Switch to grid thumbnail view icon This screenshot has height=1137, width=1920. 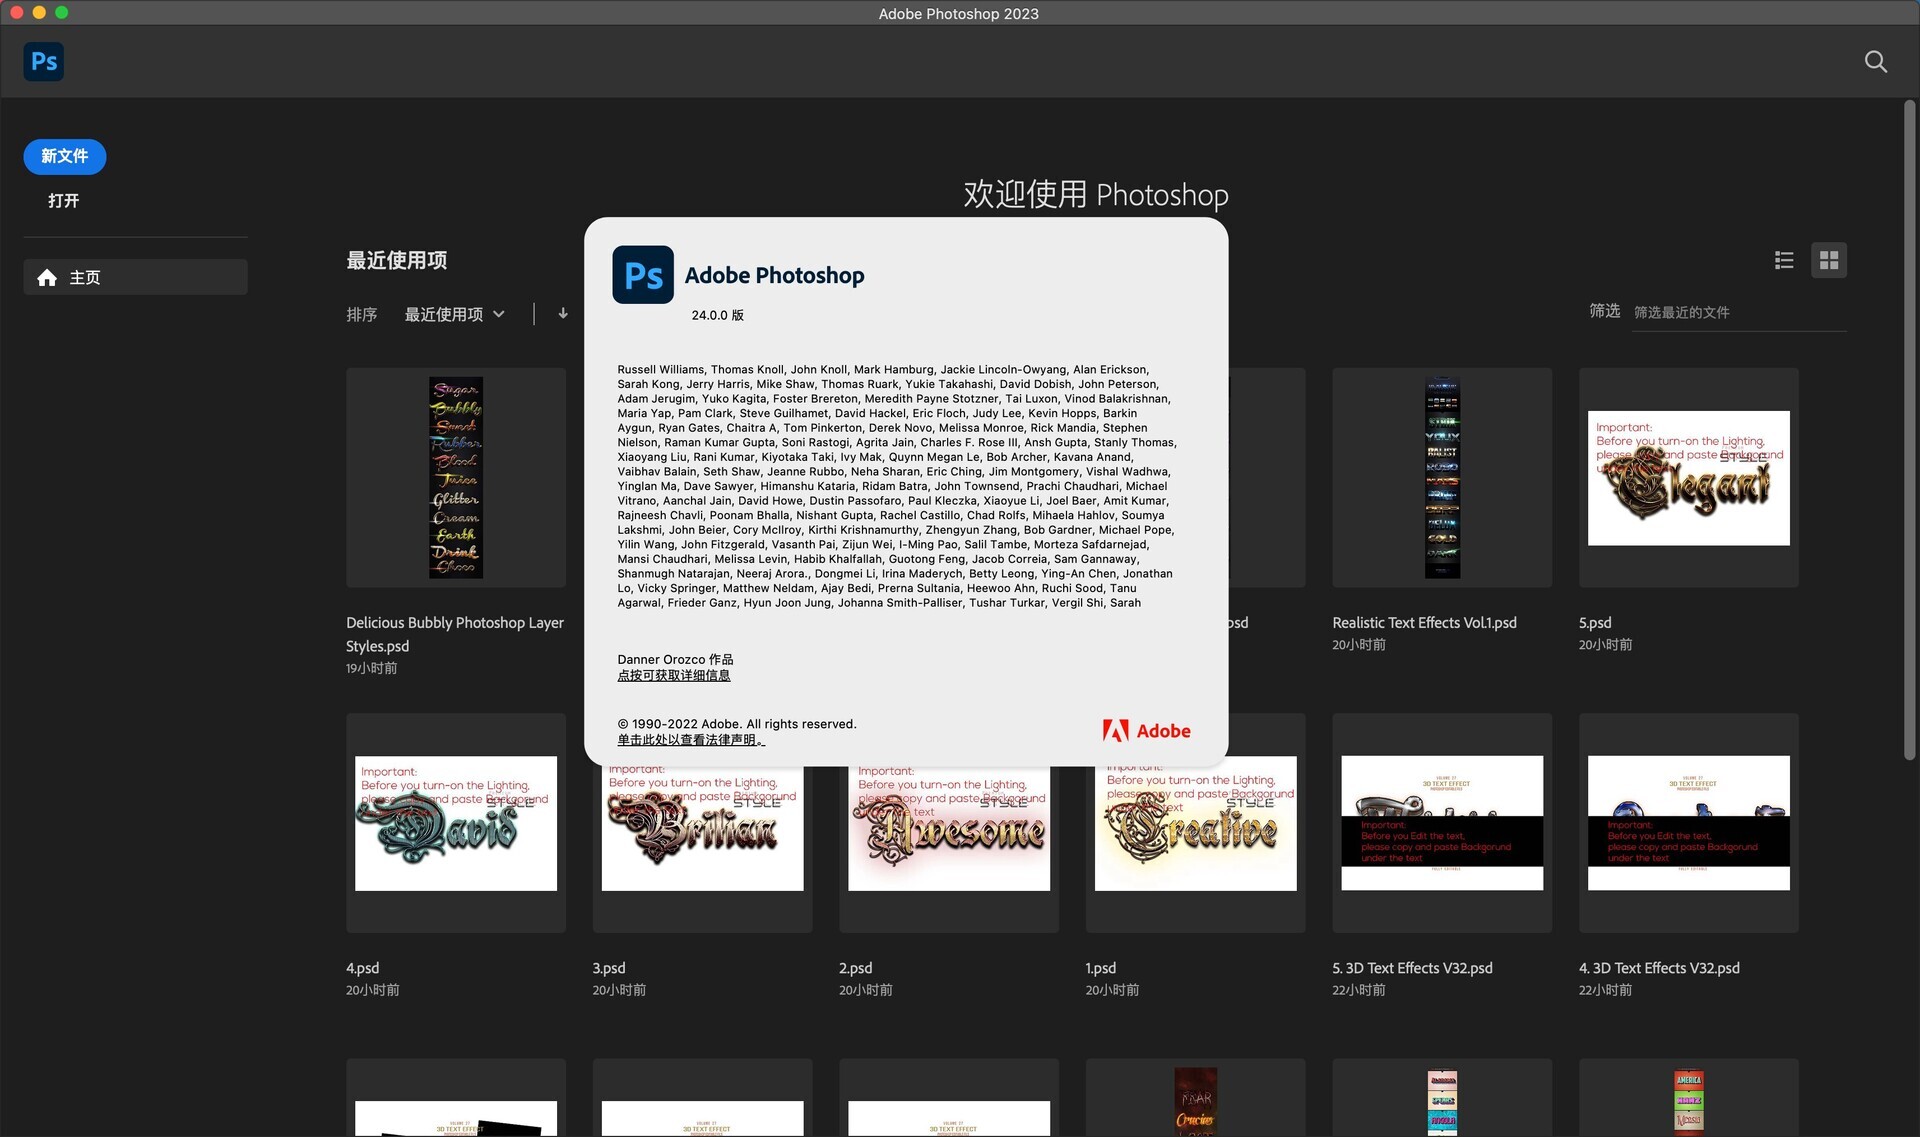(x=1829, y=260)
